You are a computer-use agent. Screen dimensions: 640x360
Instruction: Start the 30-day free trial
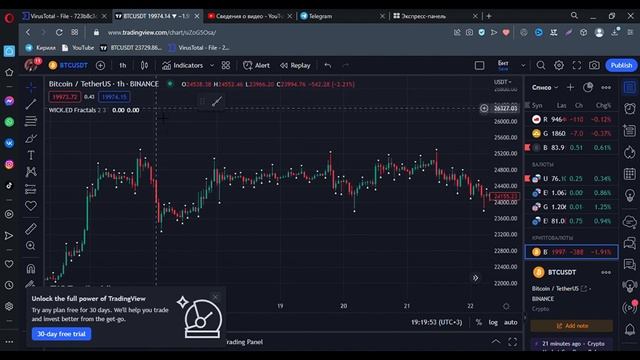pyautogui.click(x=62, y=334)
